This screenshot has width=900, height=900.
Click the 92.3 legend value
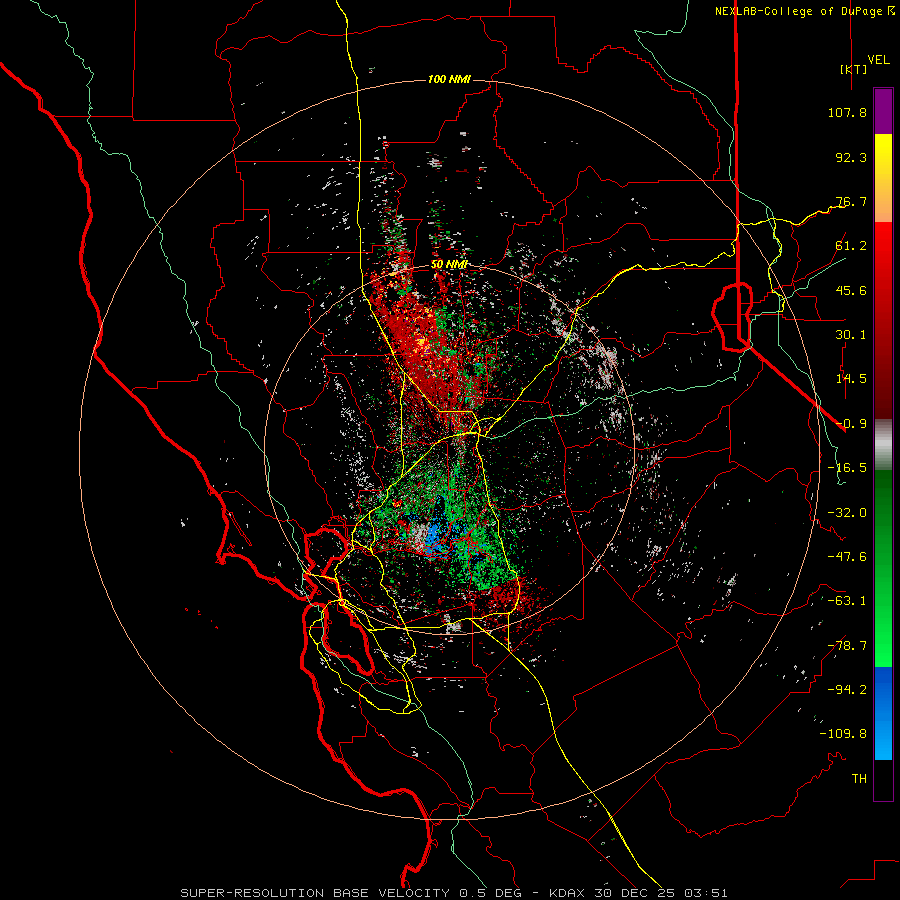tap(851, 157)
